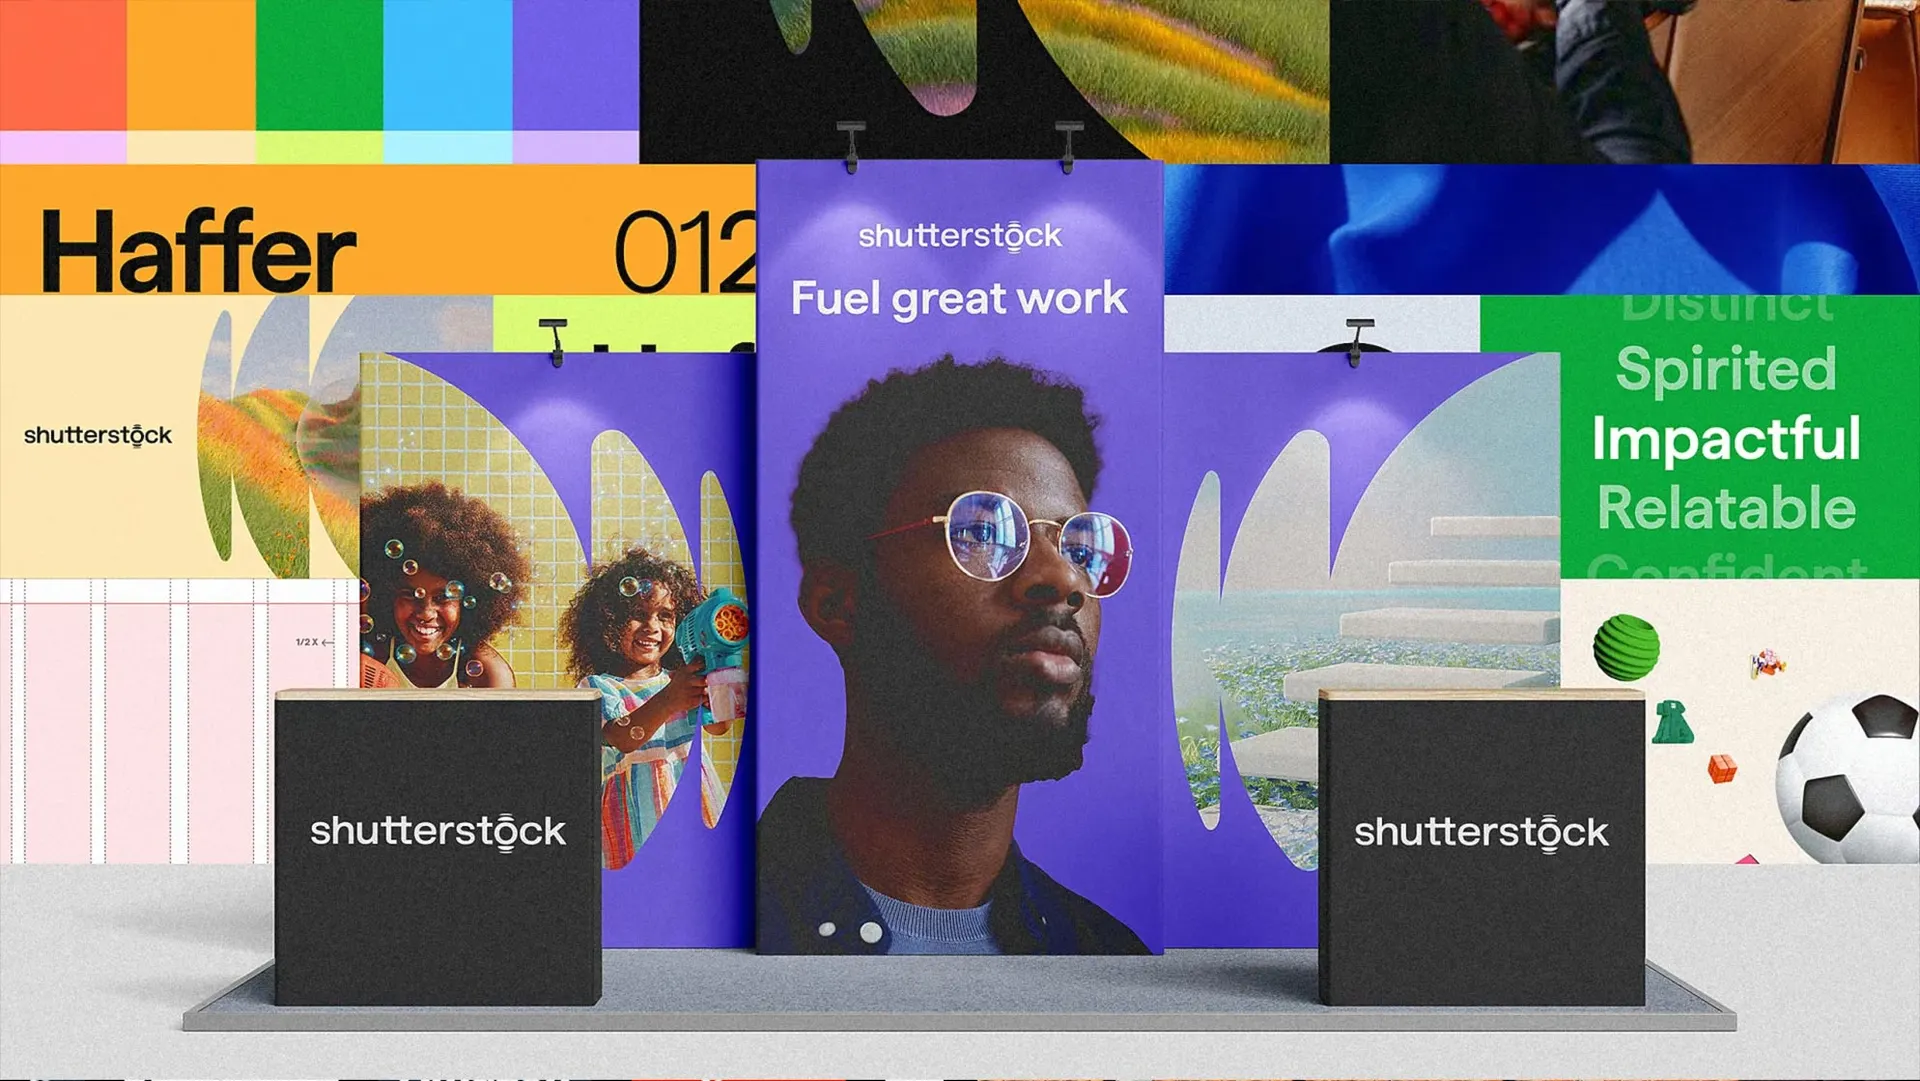The image size is (1920, 1081).
Task: Click the kids with bubbles photo
Action: 552,610
